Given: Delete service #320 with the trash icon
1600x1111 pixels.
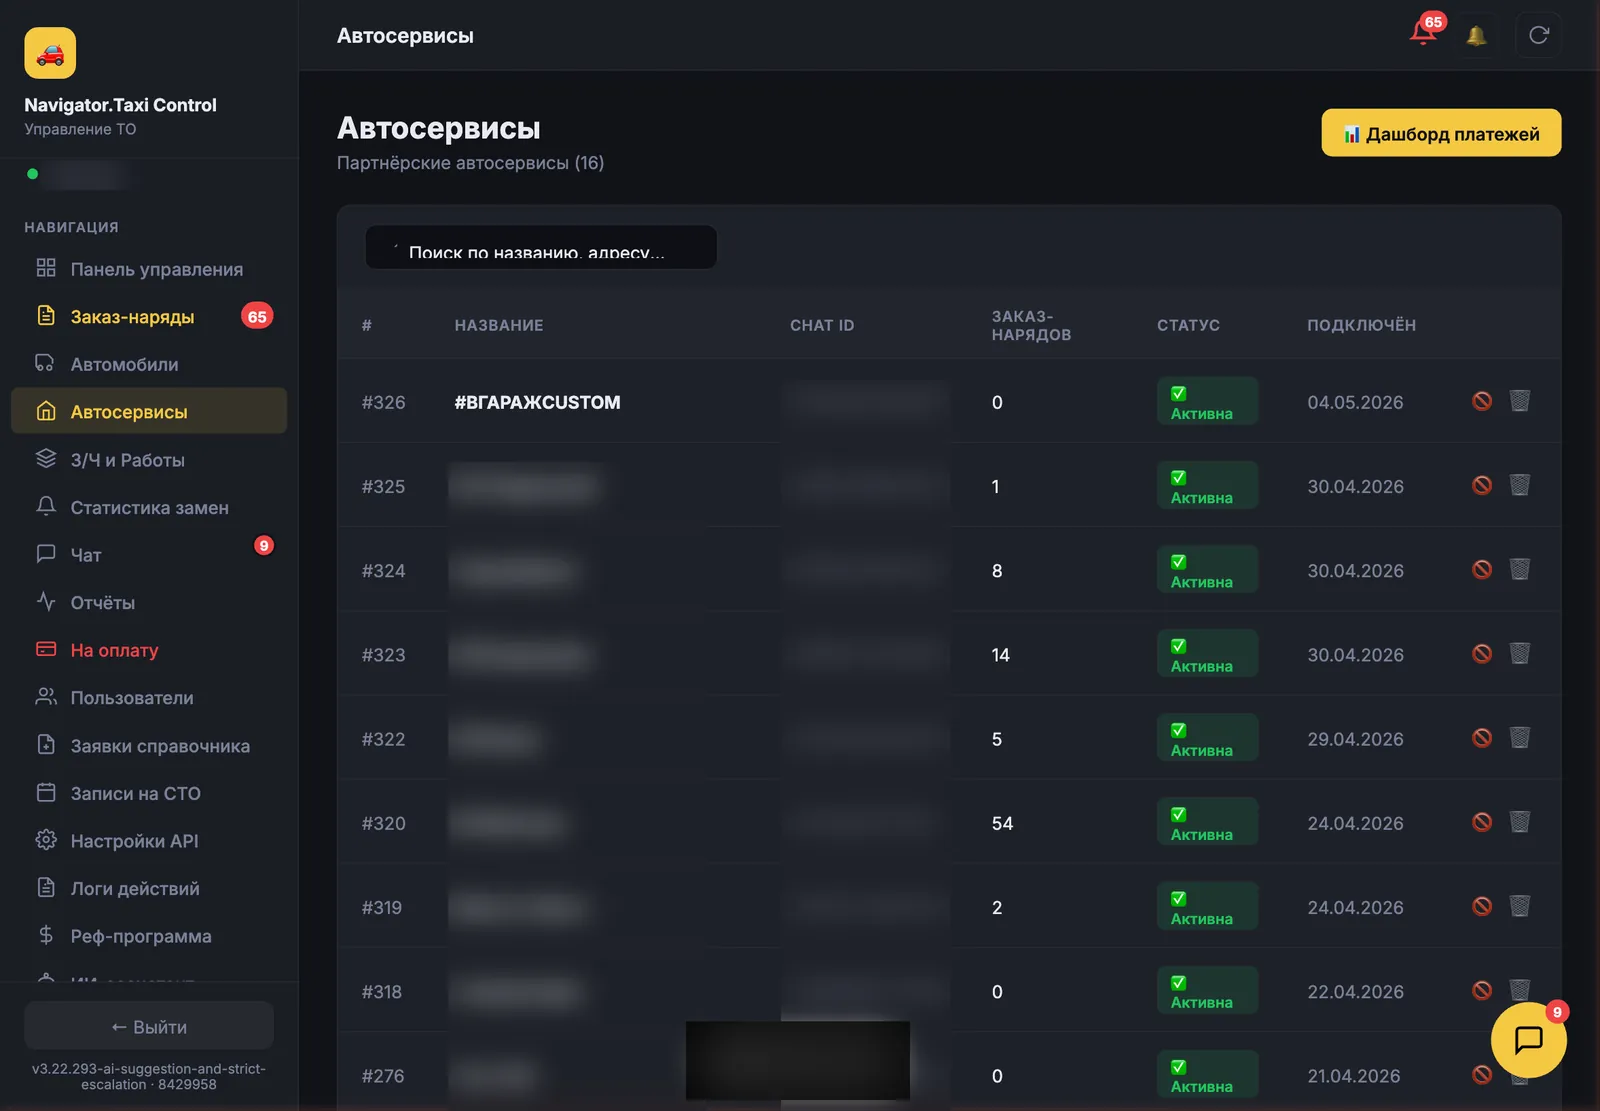Looking at the screenshot, I should point(1520,821).
